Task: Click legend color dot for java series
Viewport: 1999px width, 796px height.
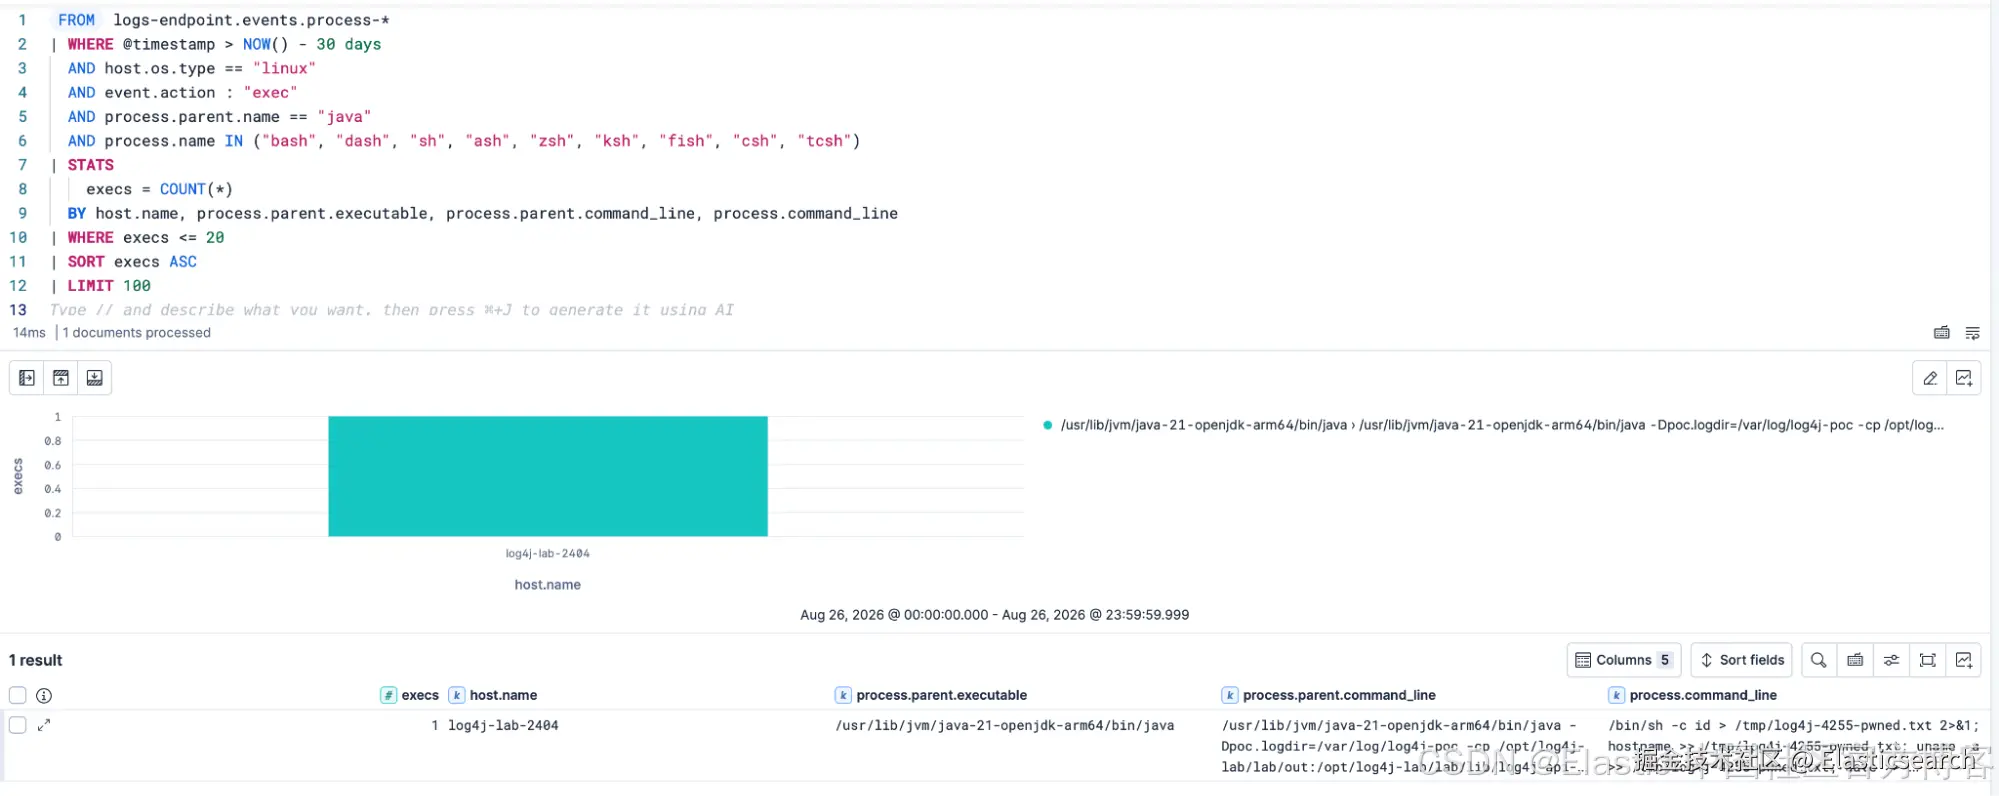Action: [x=1047, y=425]
